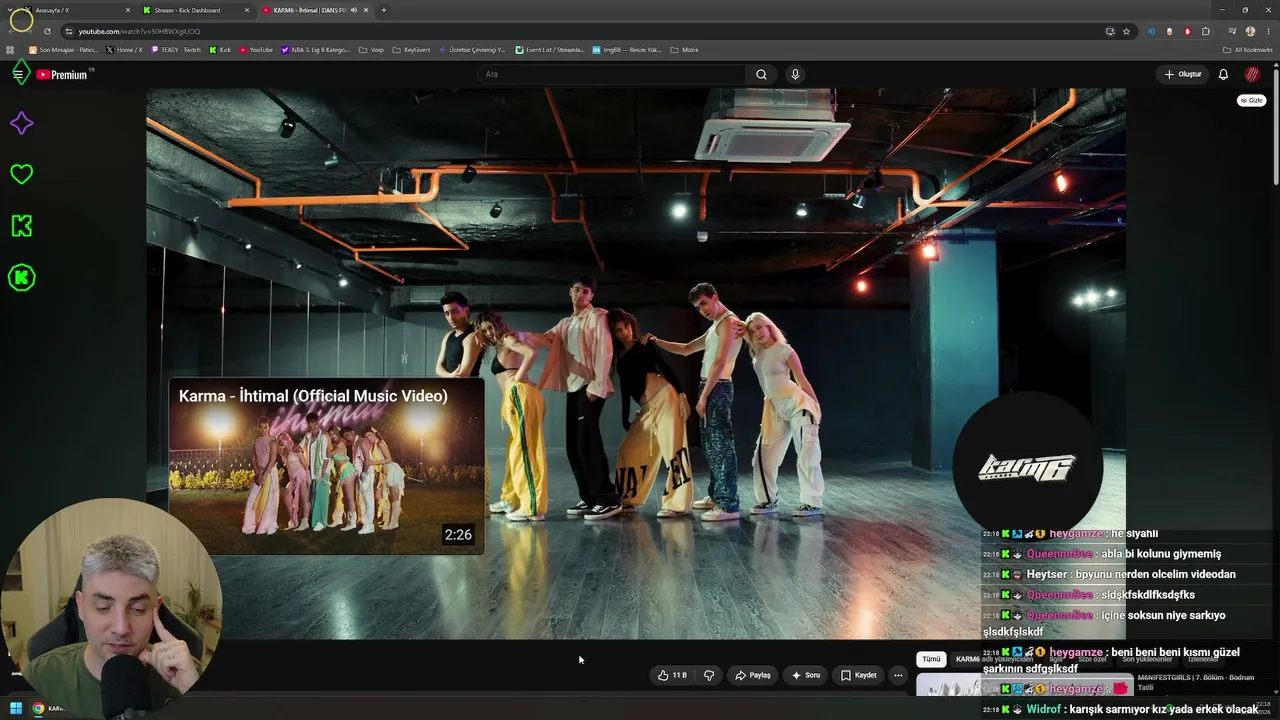The height and width of the screenshot is (720, 1280).
Task: Click the browser address bar URL
Action: 139,31
